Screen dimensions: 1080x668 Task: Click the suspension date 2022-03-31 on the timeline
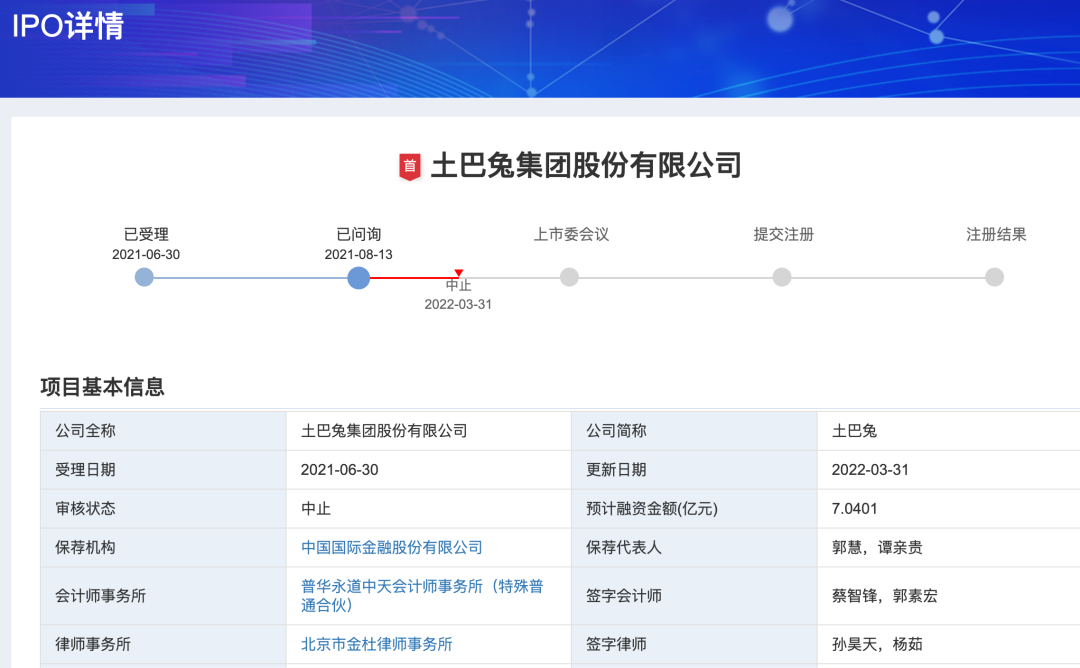coord(458,304)
